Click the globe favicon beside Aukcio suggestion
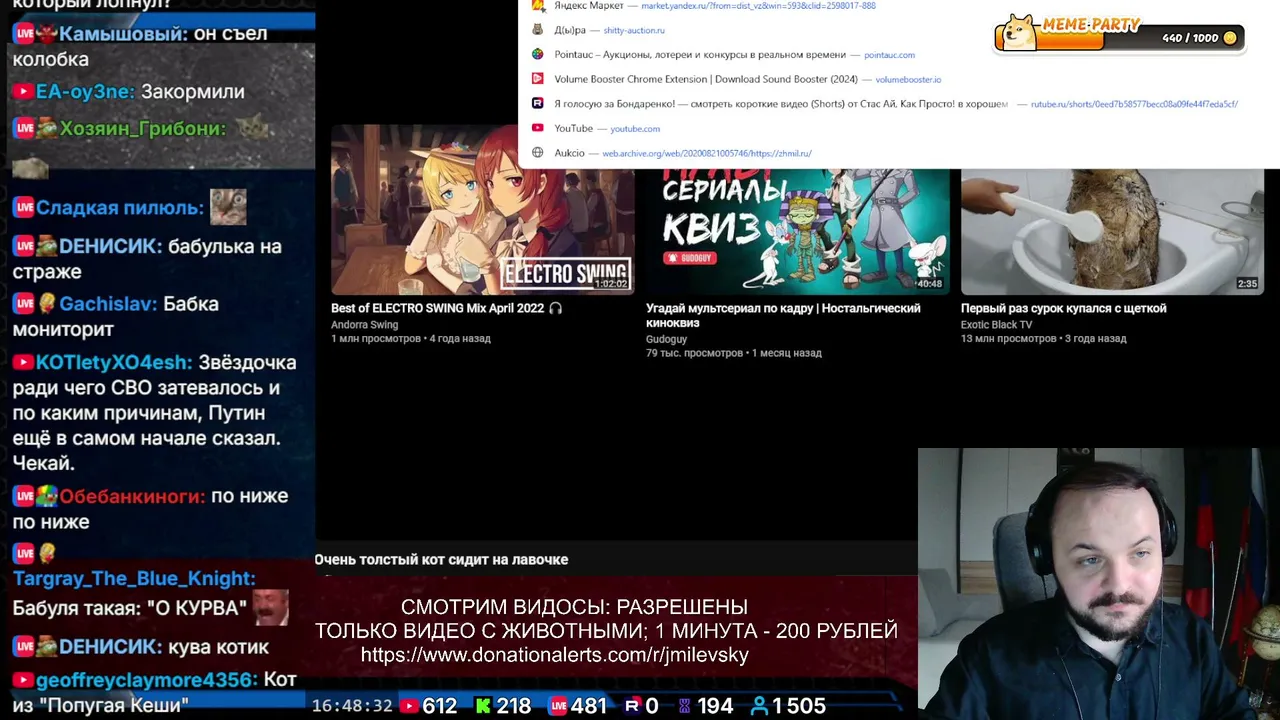Viewport: 1280px width, 720px height. tap(537, 153)
